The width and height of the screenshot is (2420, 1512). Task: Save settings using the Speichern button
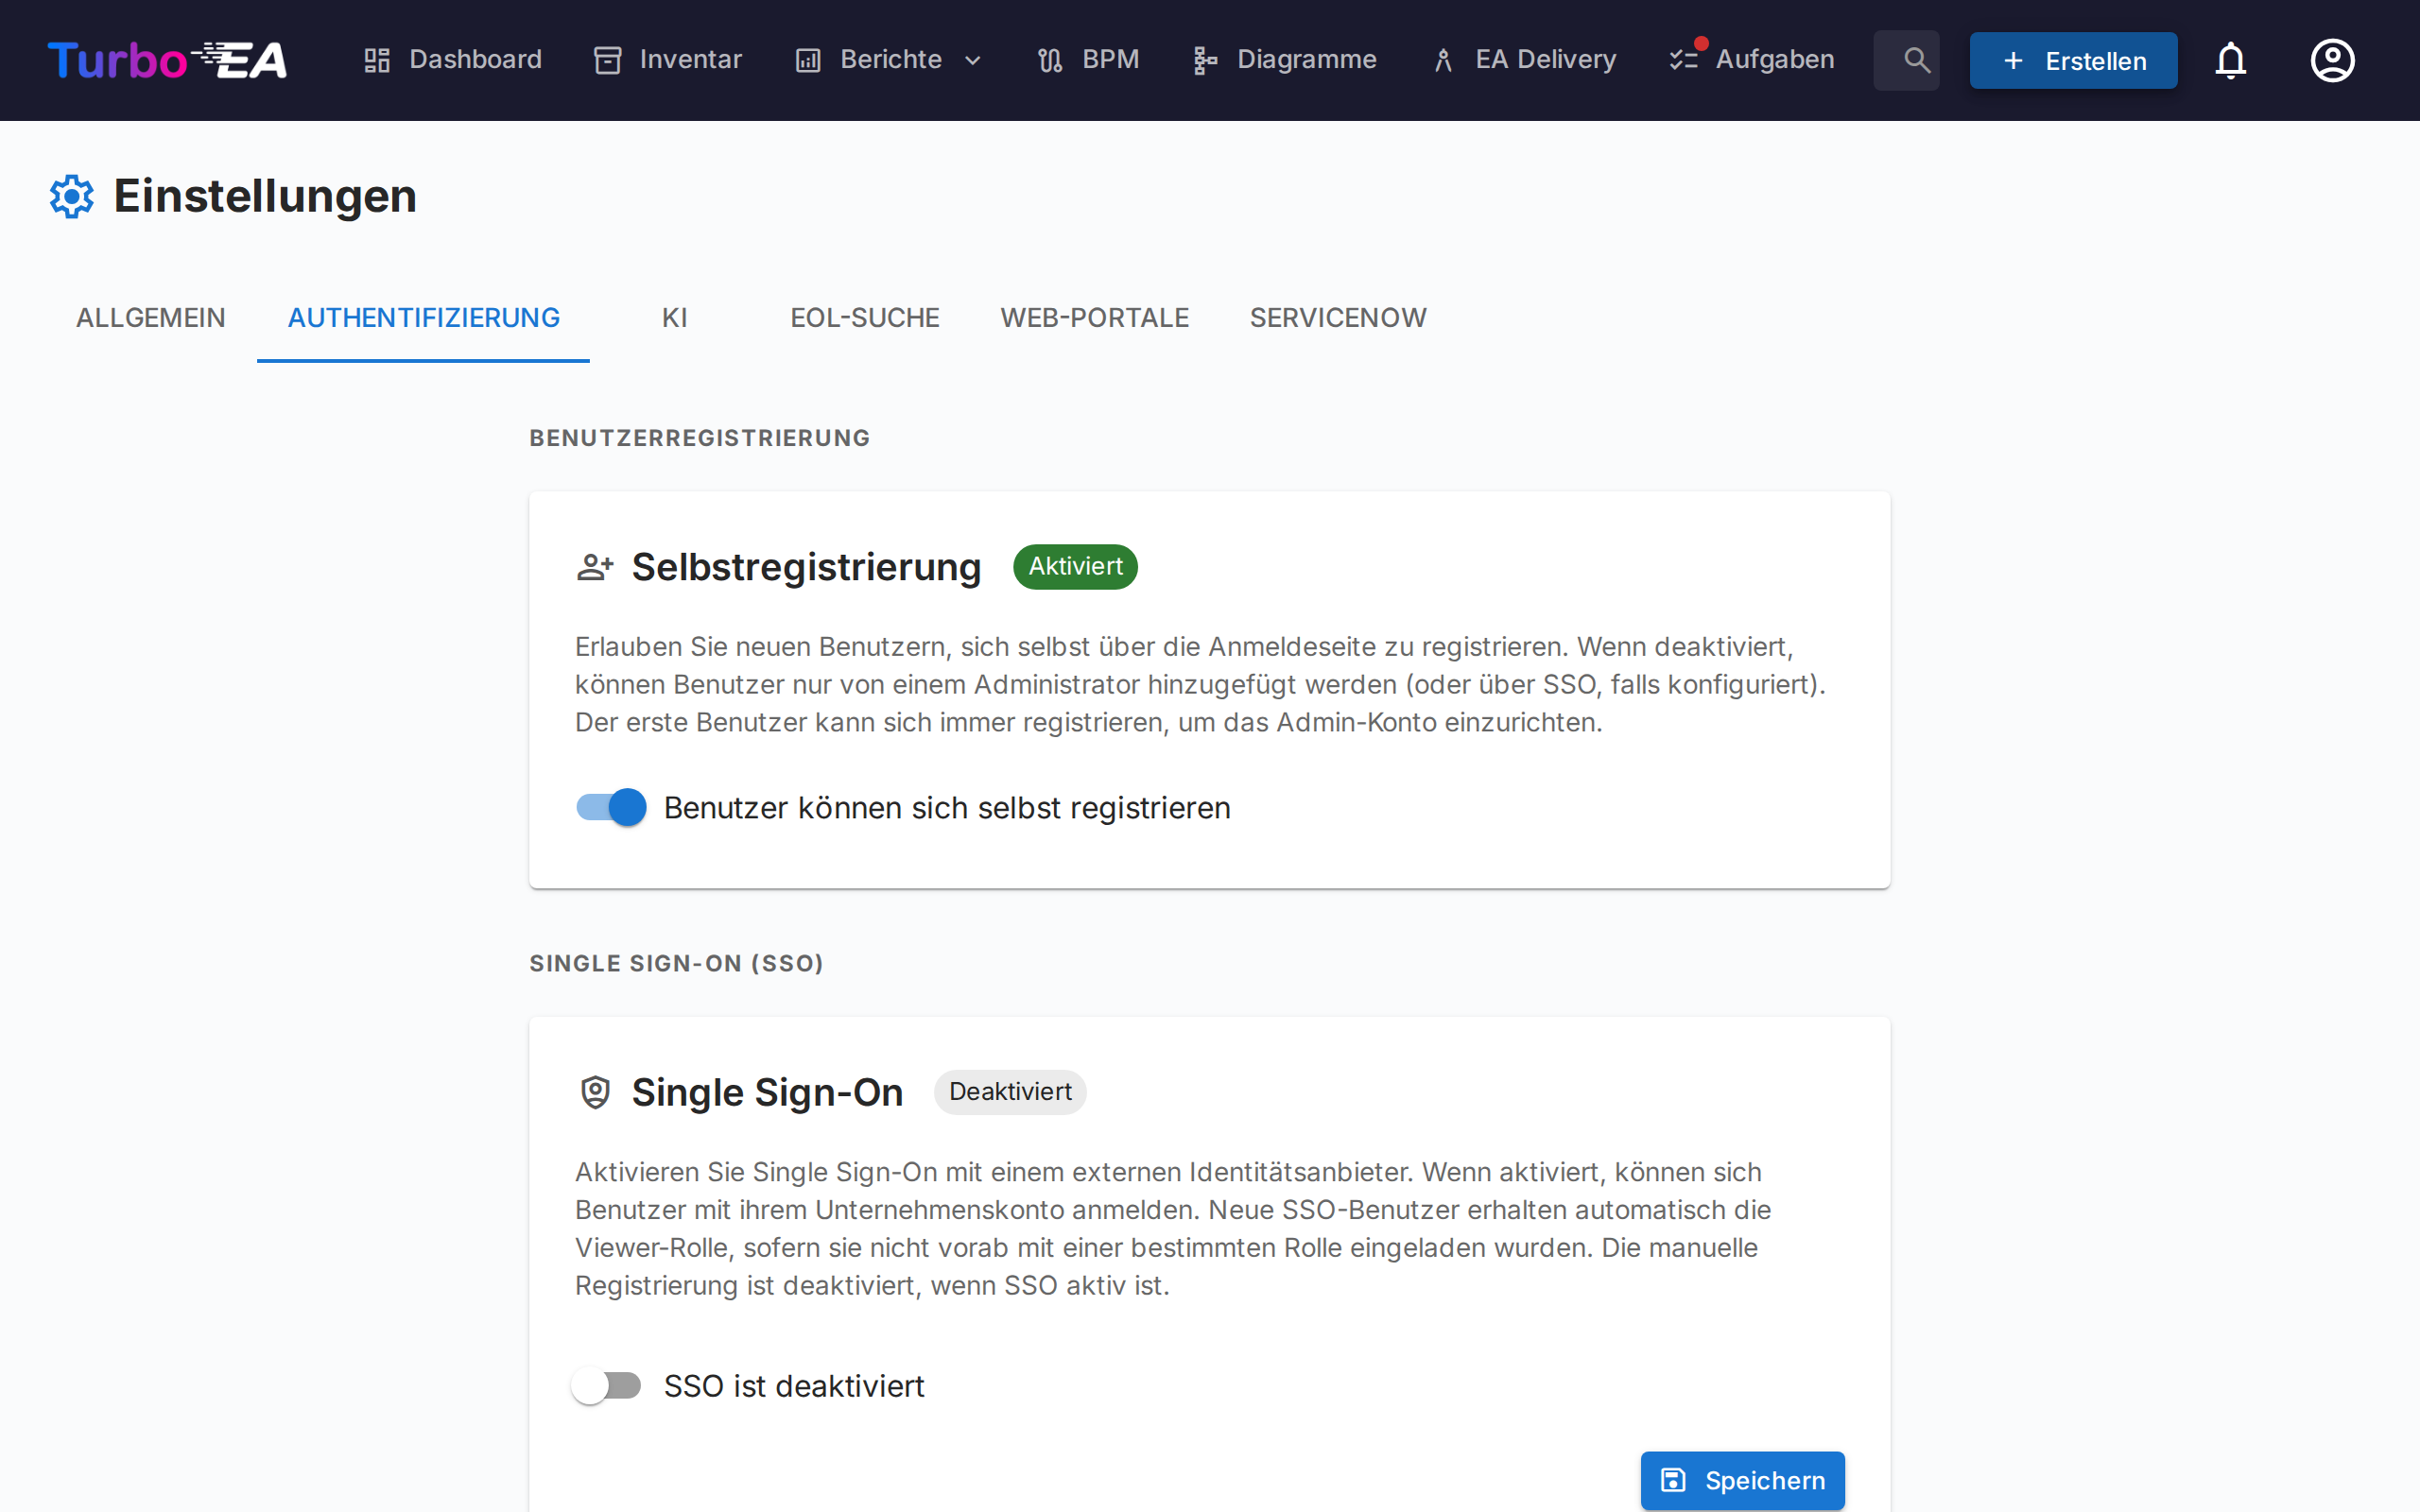[x=1742, y=1480]
